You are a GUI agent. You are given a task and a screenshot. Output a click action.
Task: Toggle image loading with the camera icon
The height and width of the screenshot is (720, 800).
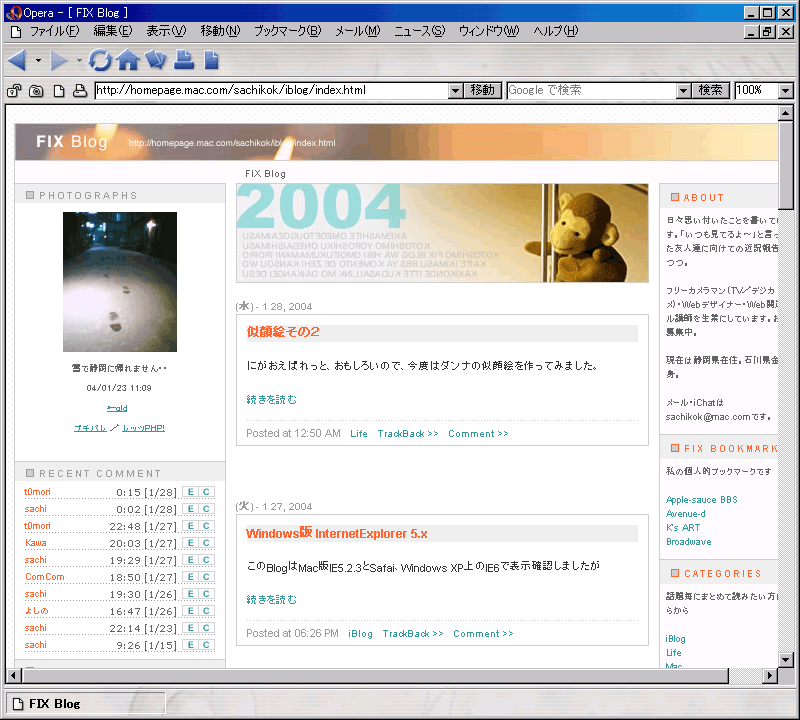point(36,91)
